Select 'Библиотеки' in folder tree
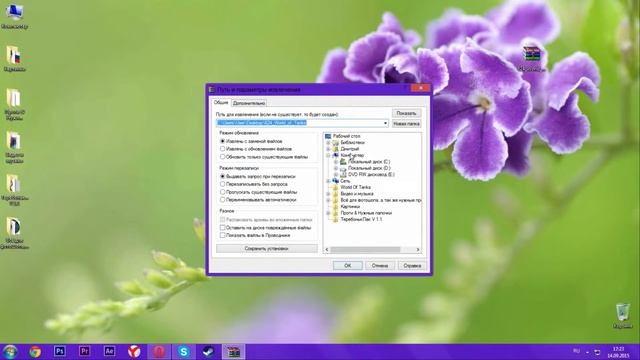Image resolution: width=640 pixels, height=360 pixels. (x=352, y=143)
